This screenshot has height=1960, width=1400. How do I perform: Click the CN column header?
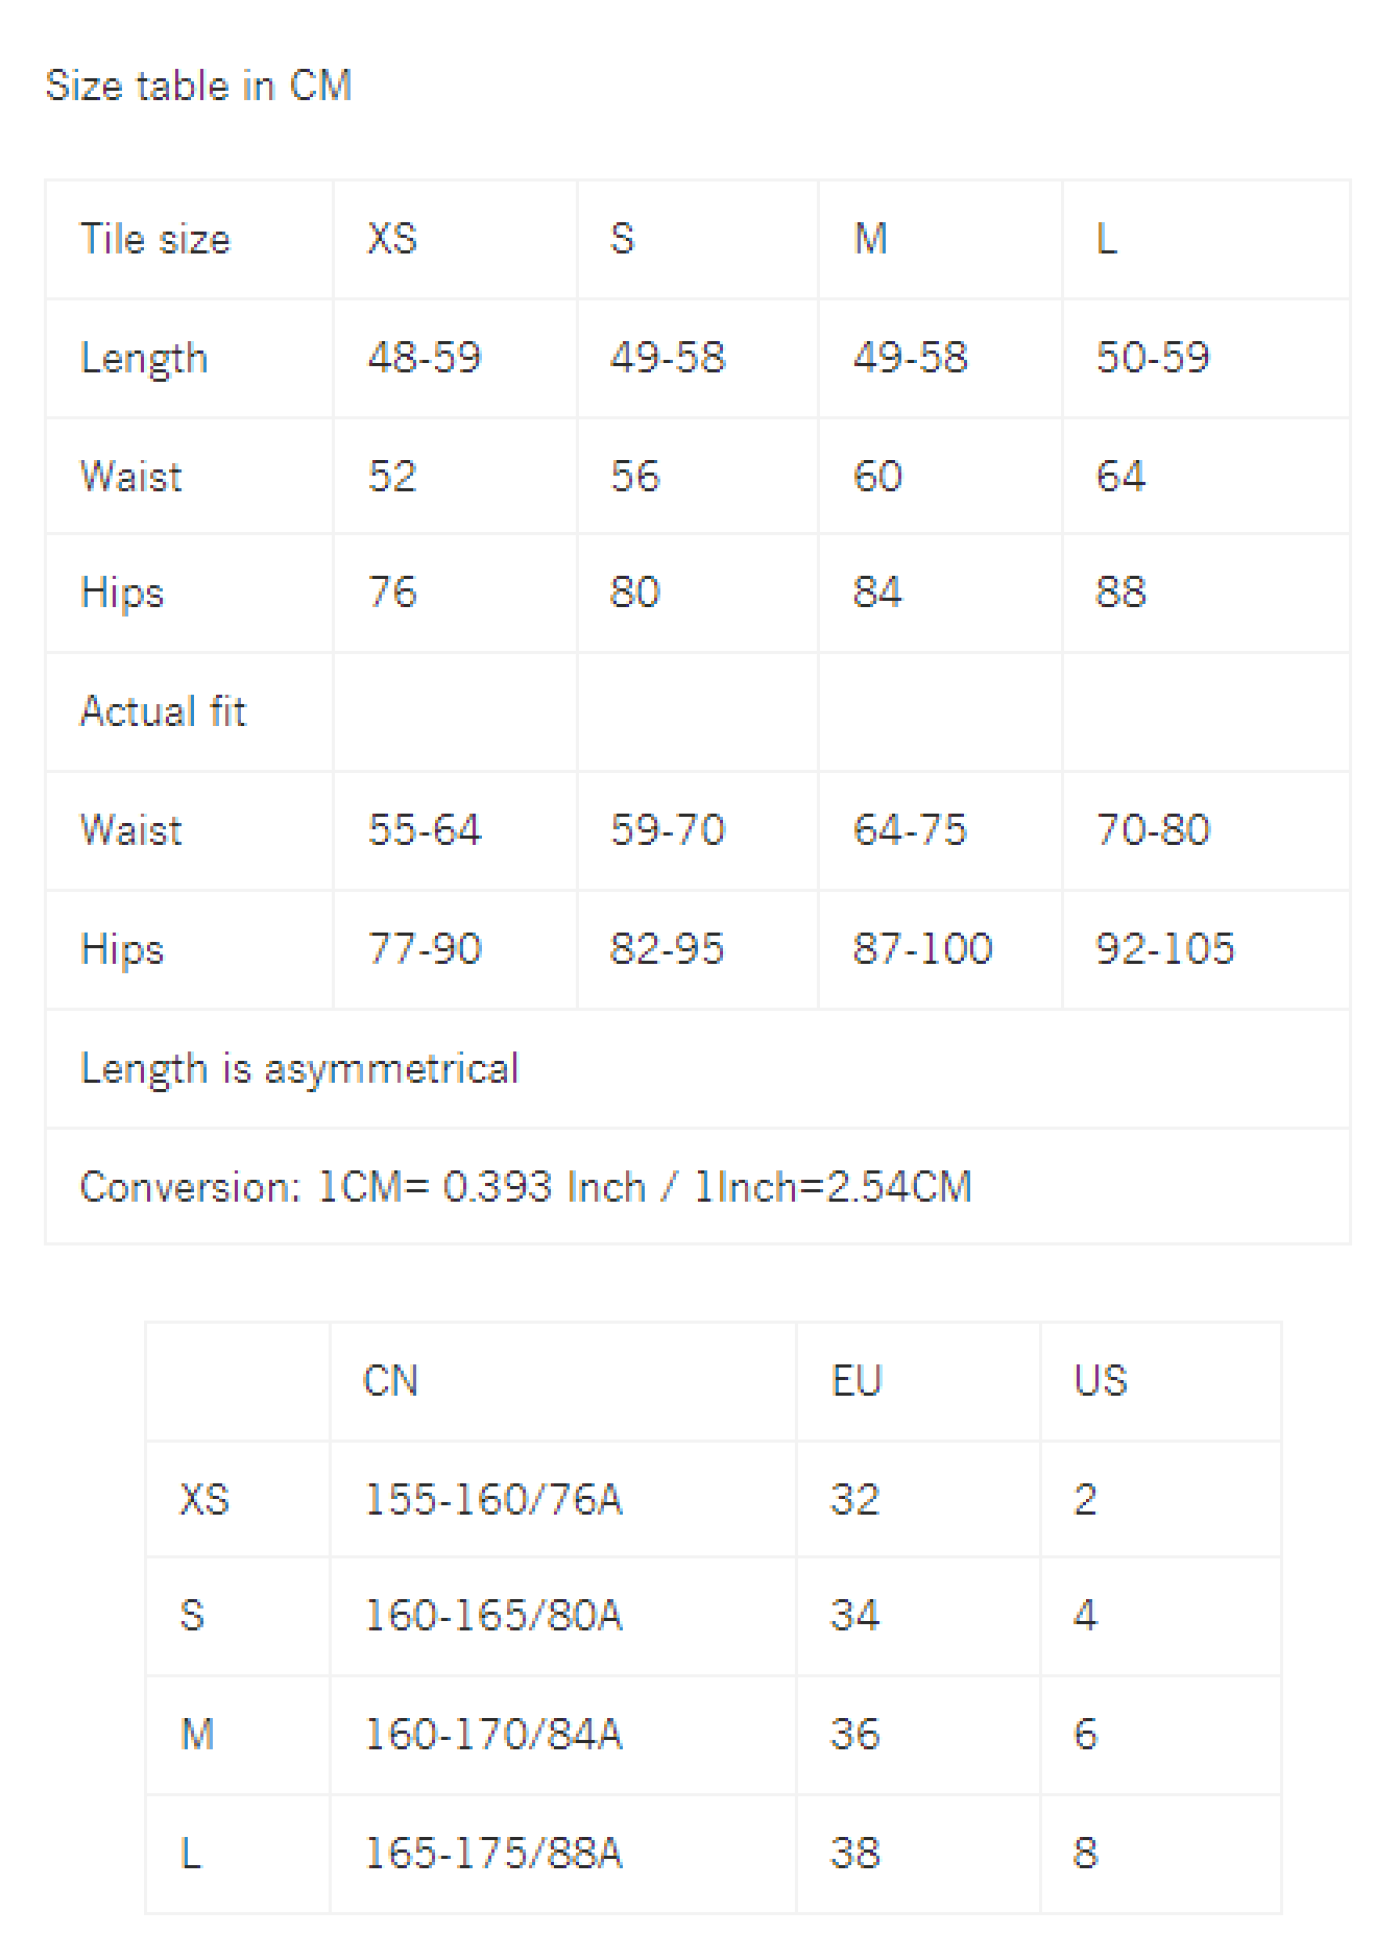click(390, 1381)
